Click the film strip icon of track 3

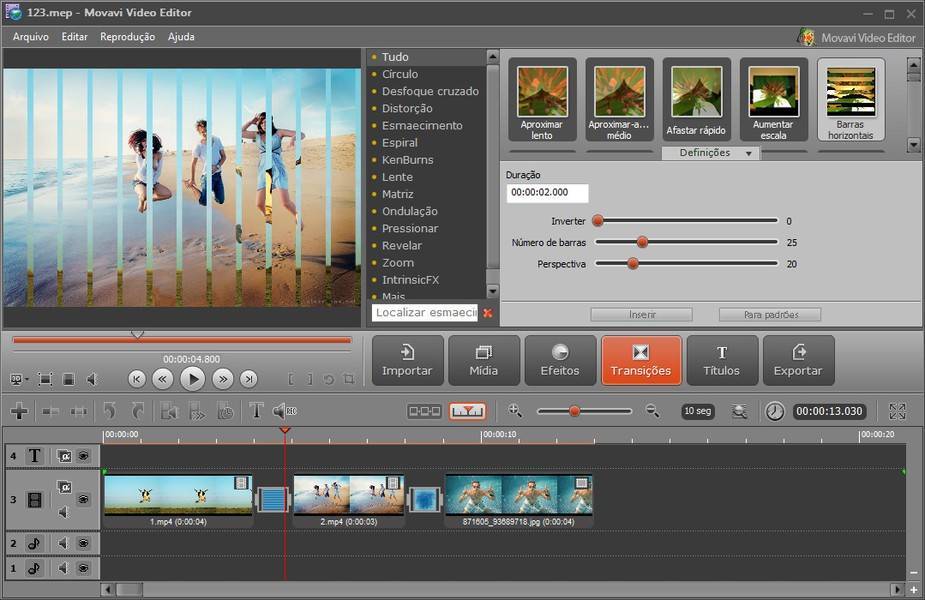point(35,500)
